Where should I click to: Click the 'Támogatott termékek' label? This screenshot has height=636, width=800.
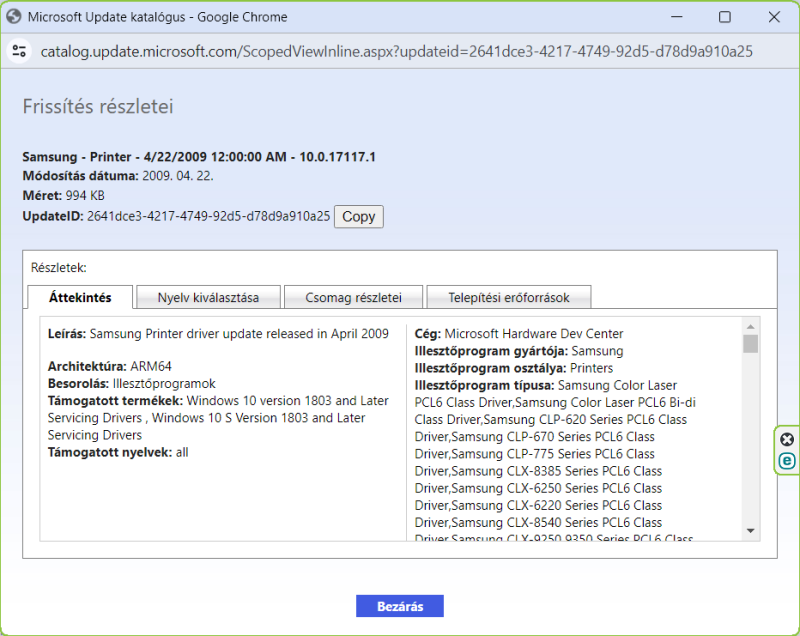click(x=115, y=401)
